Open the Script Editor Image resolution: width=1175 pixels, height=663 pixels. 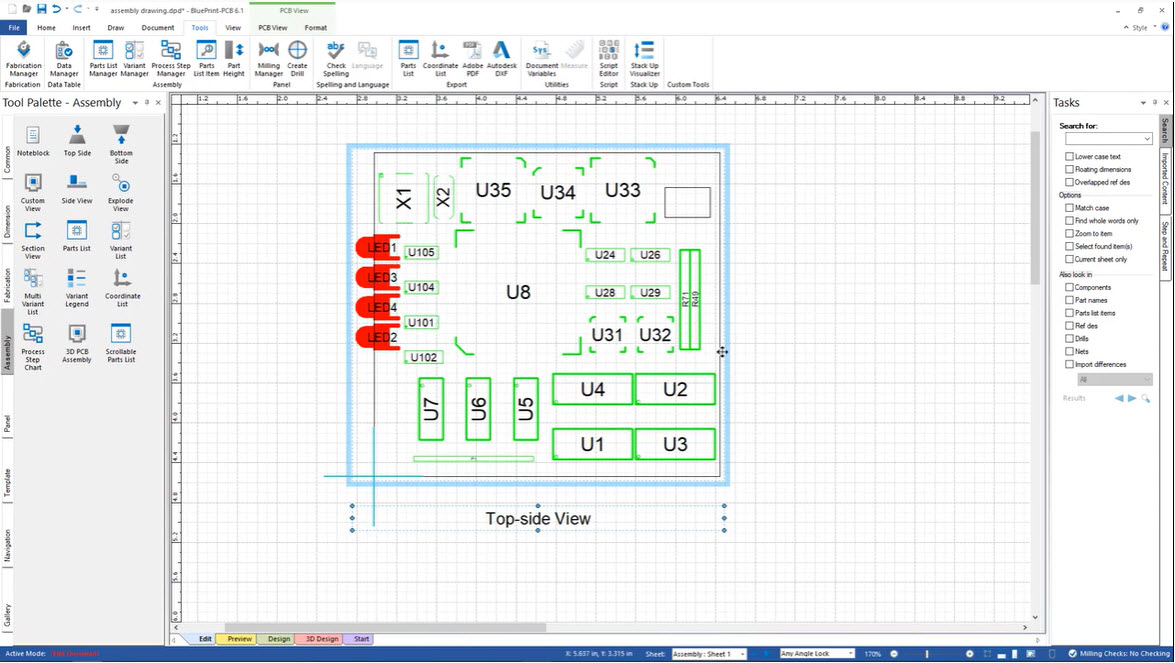point(608,58)
